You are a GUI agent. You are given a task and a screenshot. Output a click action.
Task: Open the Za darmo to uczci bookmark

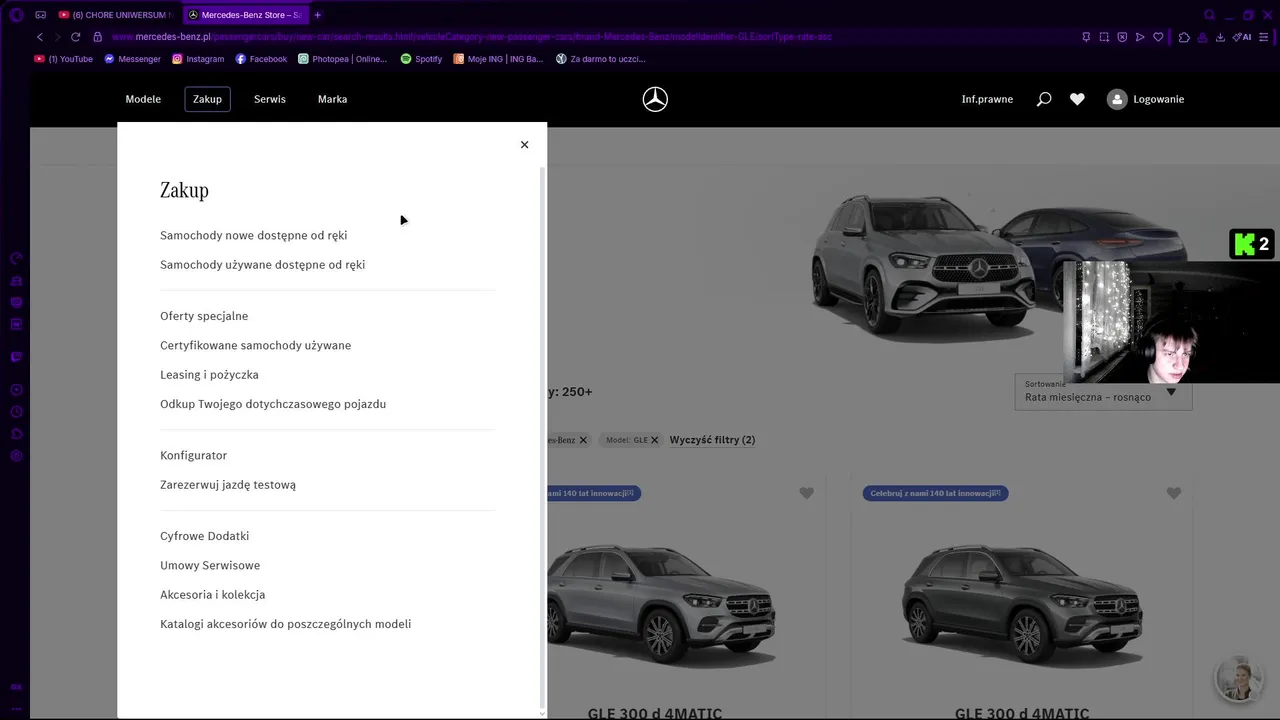[601, 59]
